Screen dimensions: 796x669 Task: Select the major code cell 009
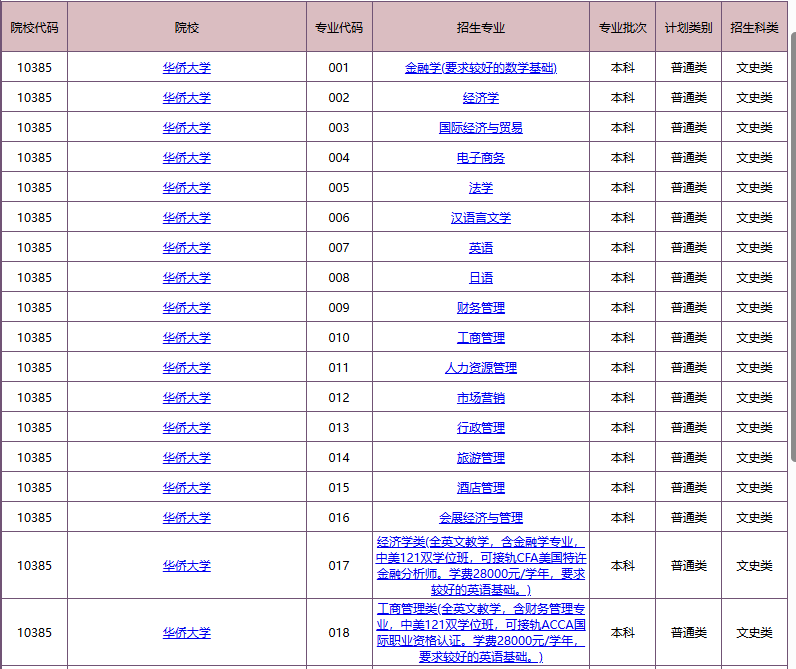pos(339,307)
